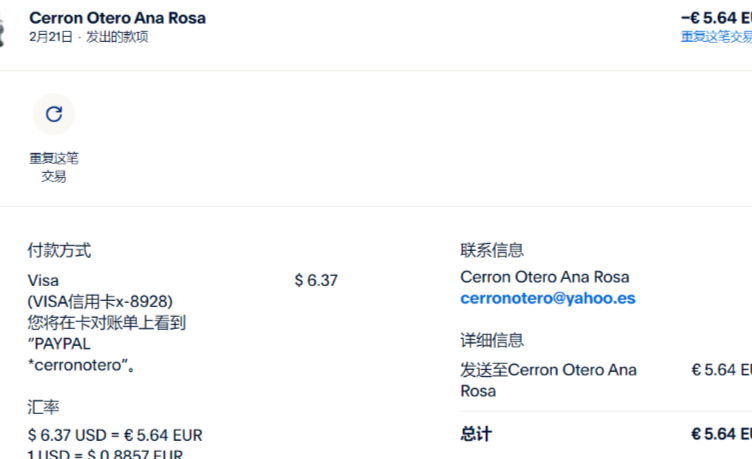The width and height of the screenshot is (752, 459).
Task: Click the 详细信息 section heading
Action: tap(492, 340)
